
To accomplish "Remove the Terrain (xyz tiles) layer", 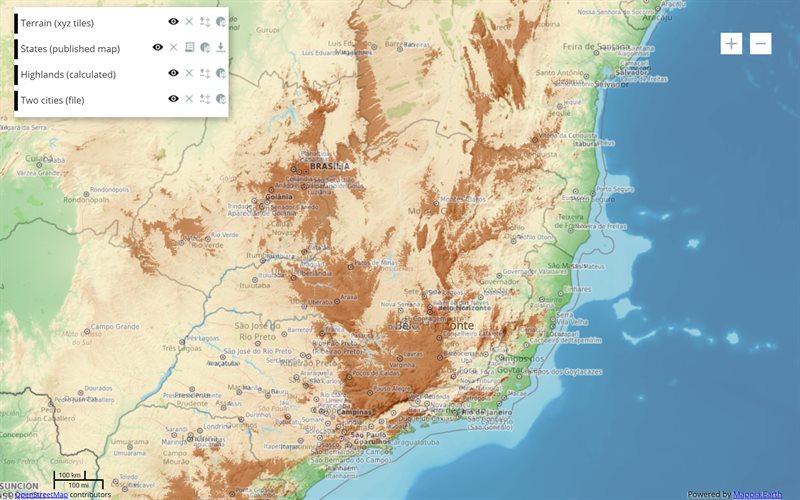I will pyautogui.click(x=189, y=21).
